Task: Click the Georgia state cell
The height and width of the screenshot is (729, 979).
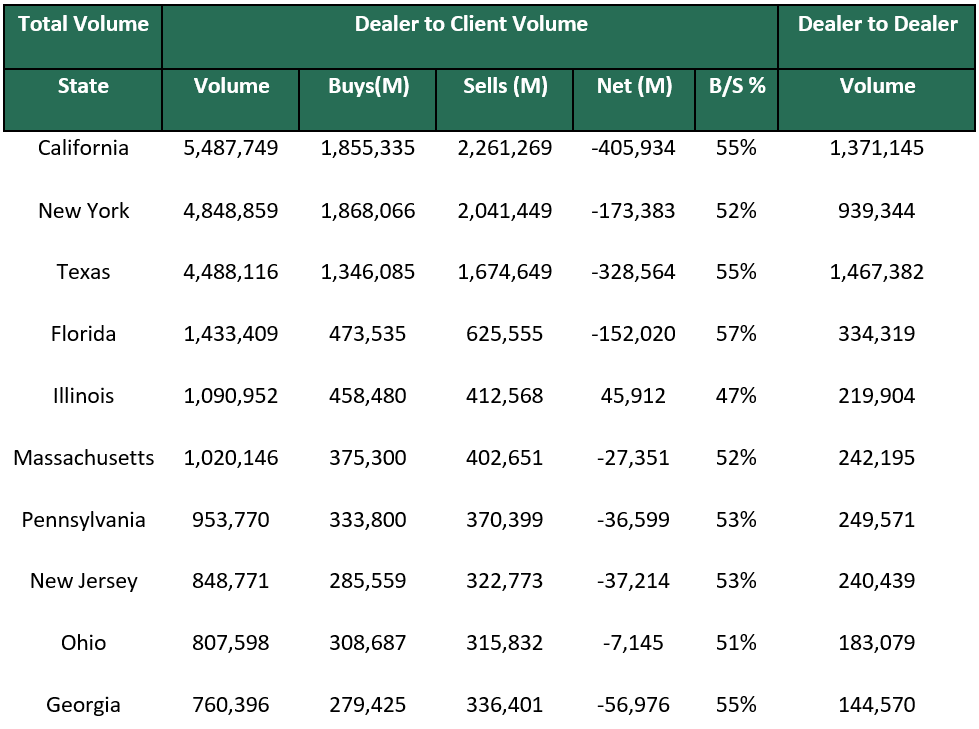Action: pyautogui.click(x=83, y=705)
